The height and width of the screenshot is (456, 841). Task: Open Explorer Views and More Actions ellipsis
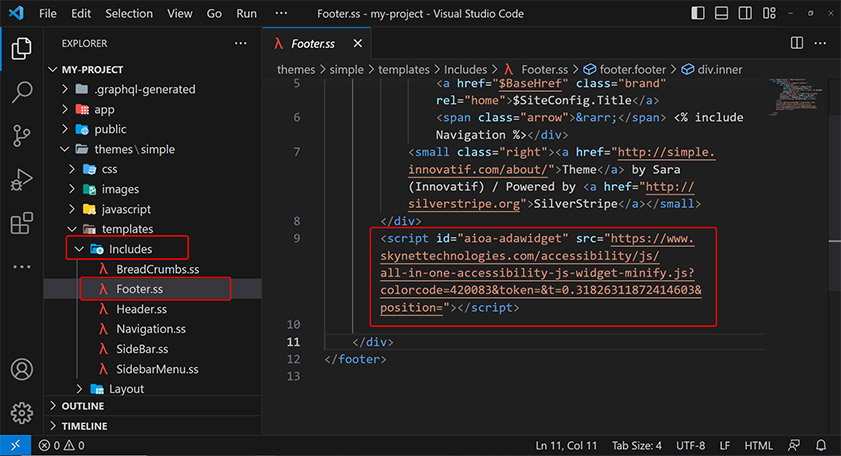coord(240,43)
